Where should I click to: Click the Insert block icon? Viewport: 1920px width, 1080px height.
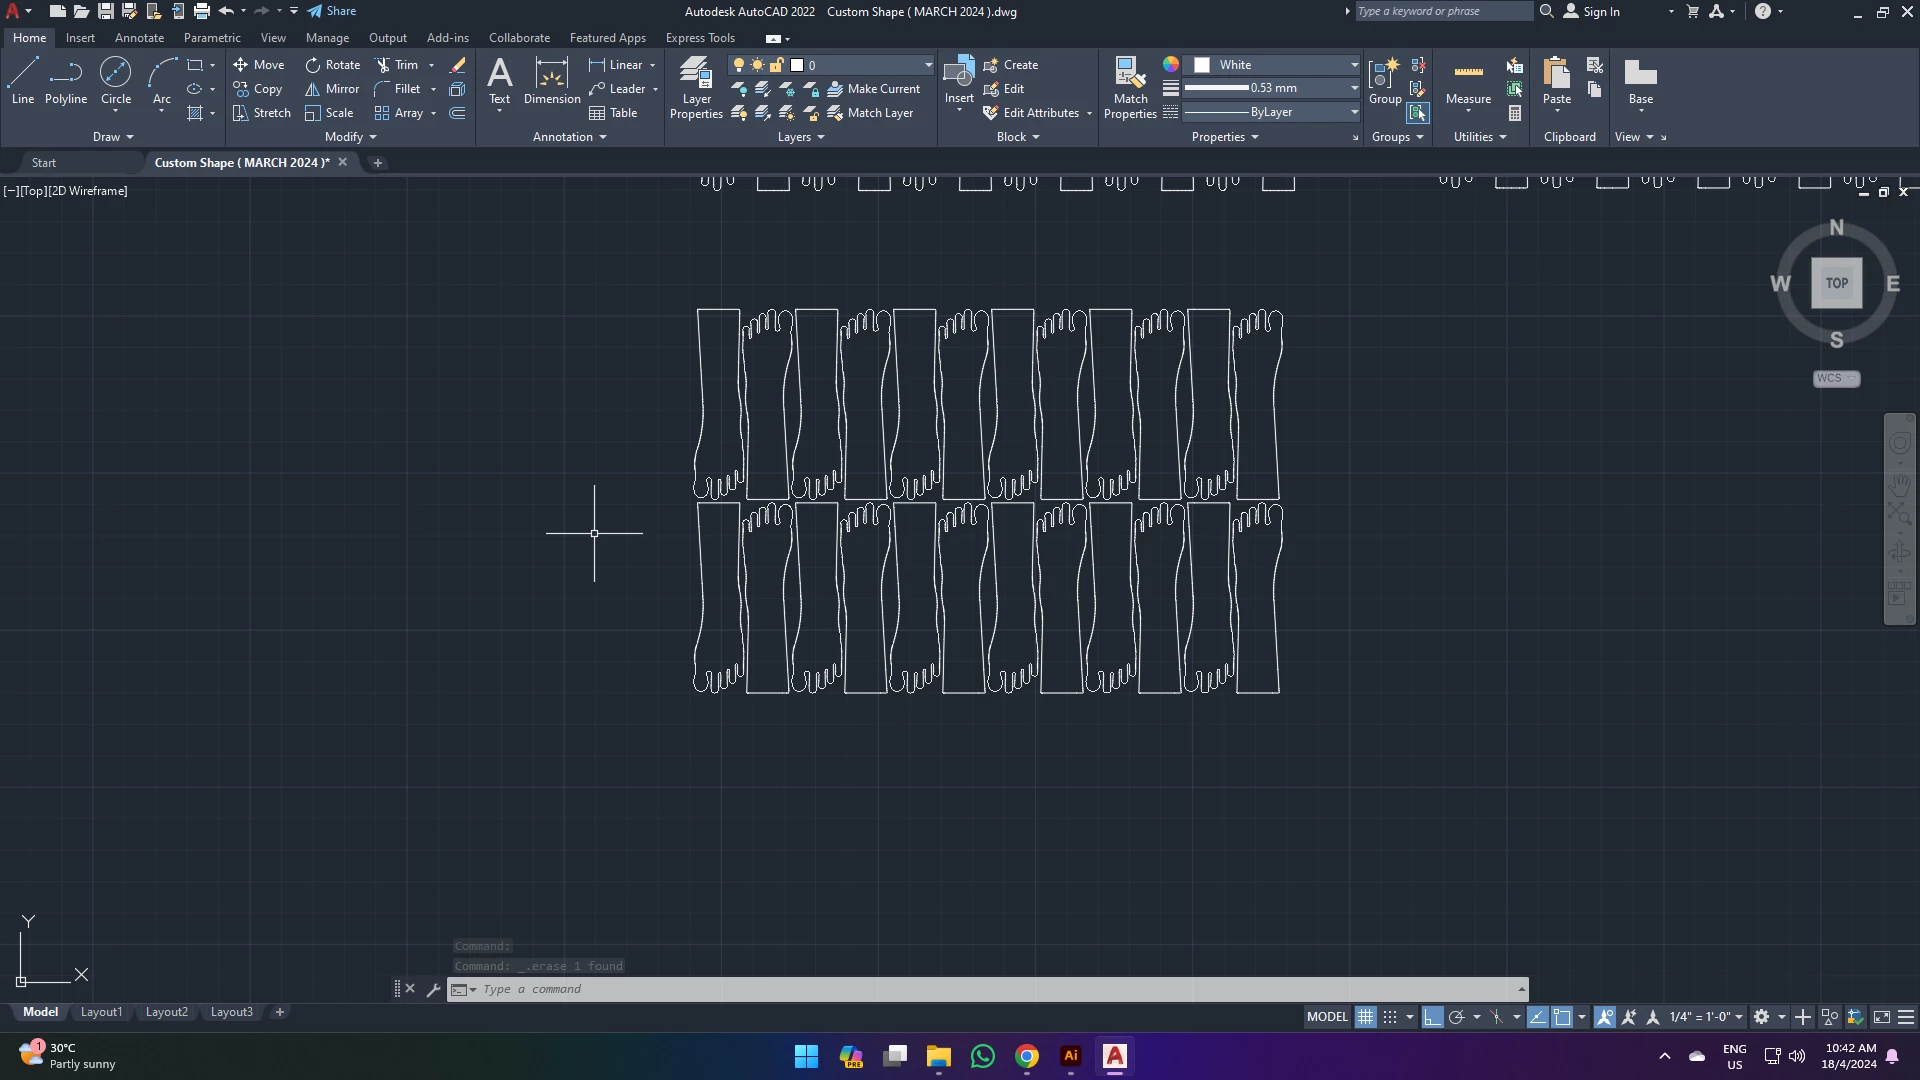click(x=959, y=75)
